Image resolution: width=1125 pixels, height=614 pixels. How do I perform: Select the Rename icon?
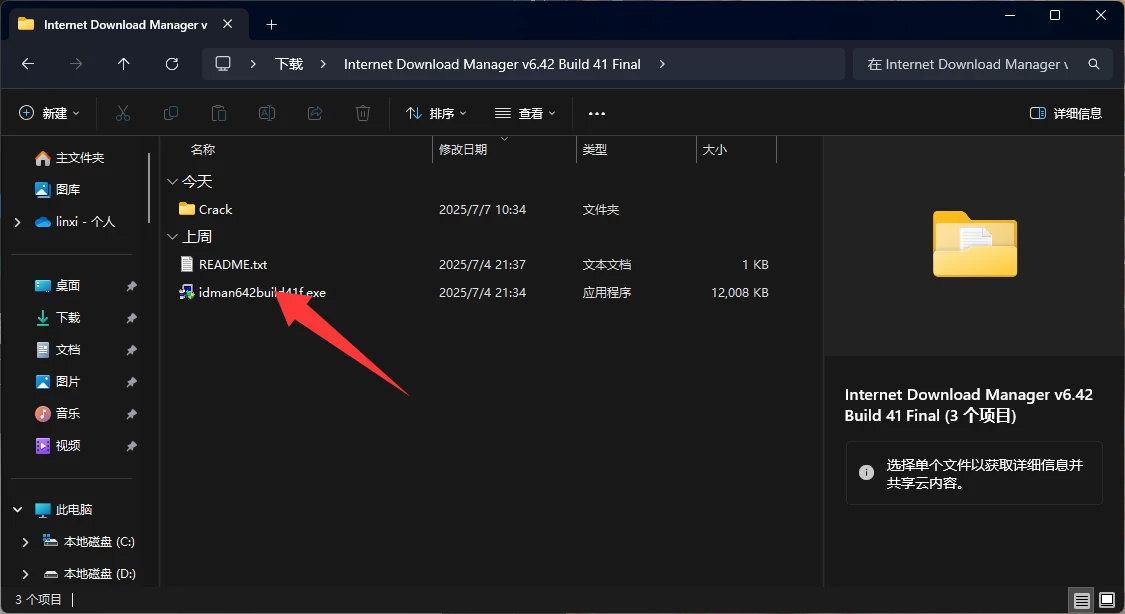click(267, 112)
